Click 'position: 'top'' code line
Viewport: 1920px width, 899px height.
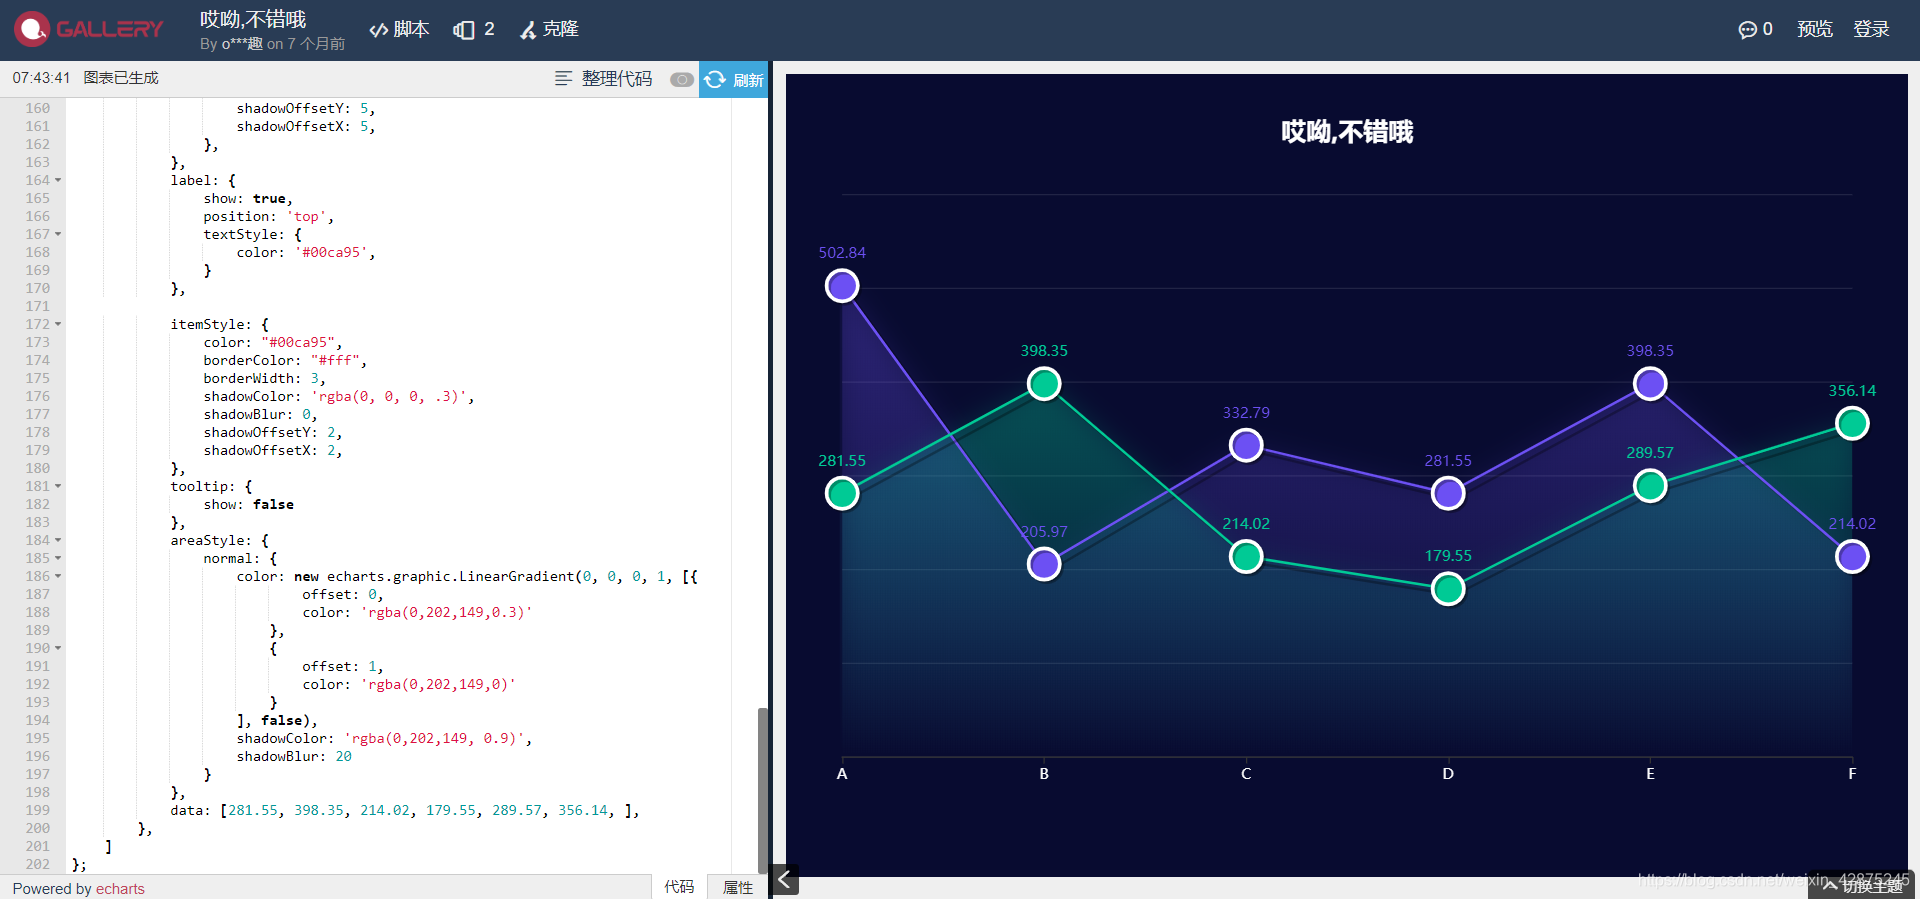pyautogui.click(x=268, y=216)
